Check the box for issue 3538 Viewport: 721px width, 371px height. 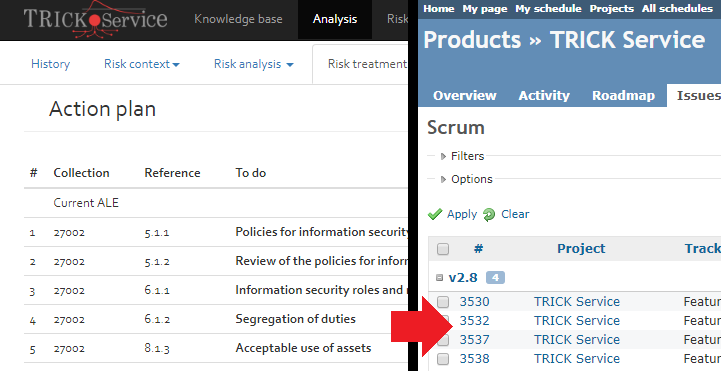point(443,359)
